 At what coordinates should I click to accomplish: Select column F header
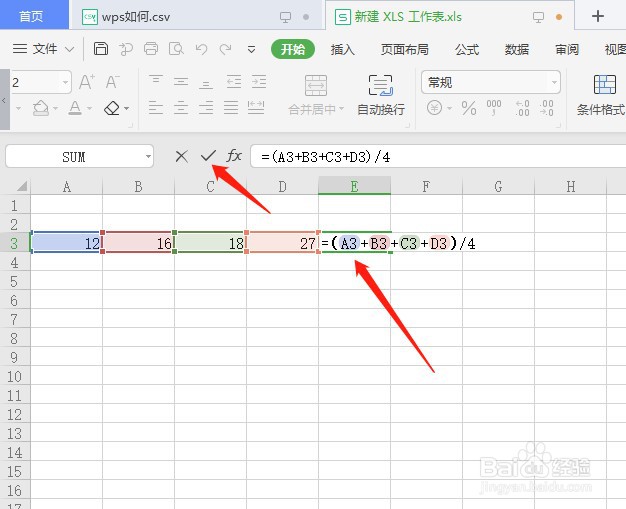[426, 186]
